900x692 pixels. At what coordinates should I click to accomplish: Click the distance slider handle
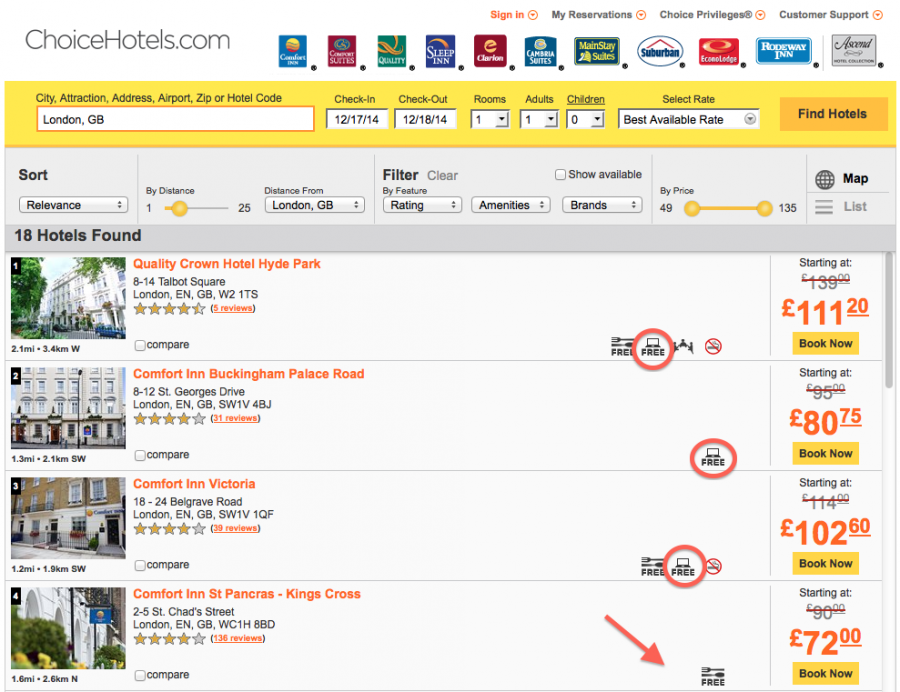[x=179, y=208]
